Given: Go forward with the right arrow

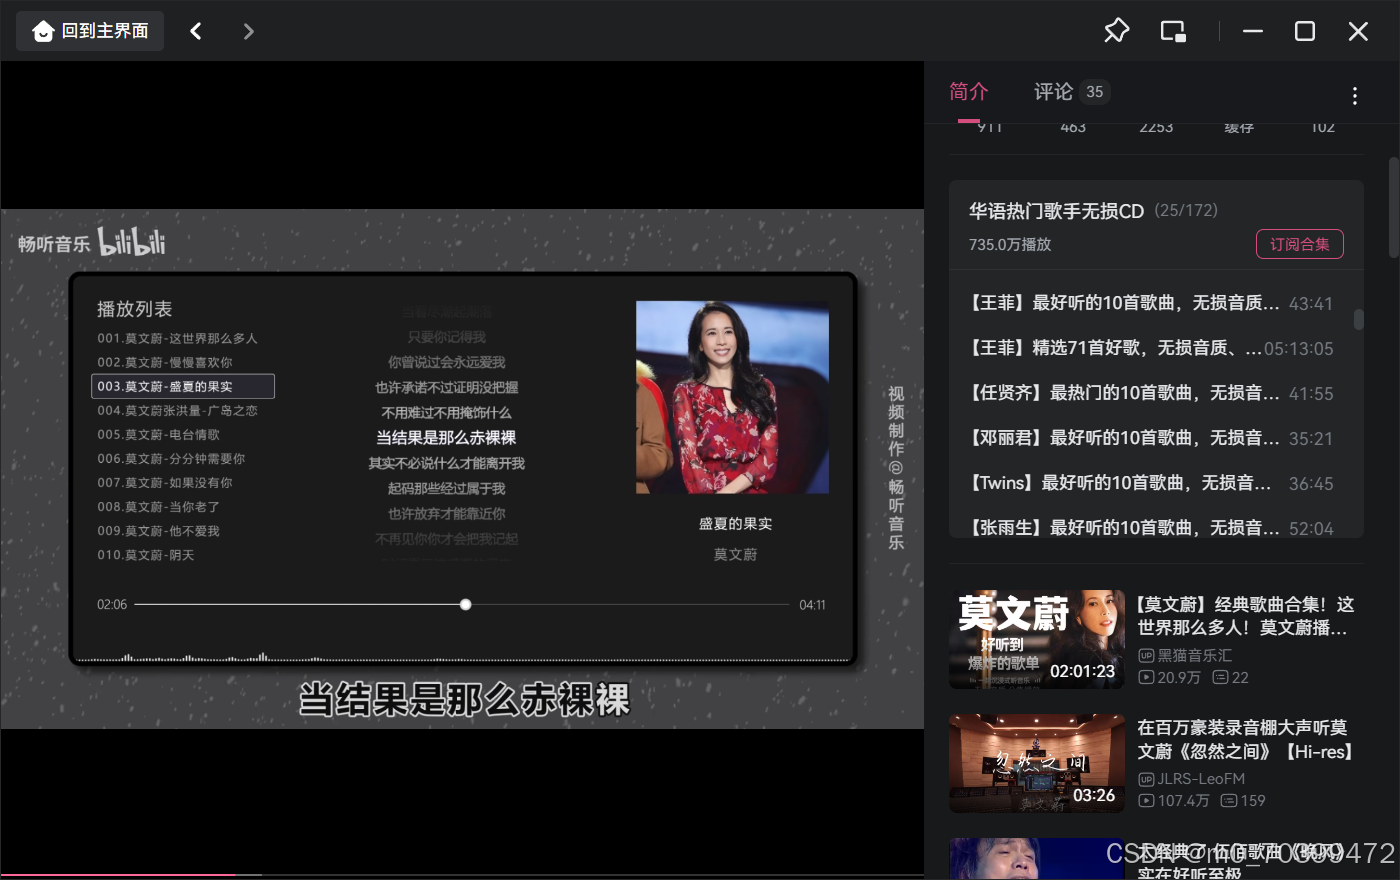Looking at the screenshot, I should click(x=248, y=31).
